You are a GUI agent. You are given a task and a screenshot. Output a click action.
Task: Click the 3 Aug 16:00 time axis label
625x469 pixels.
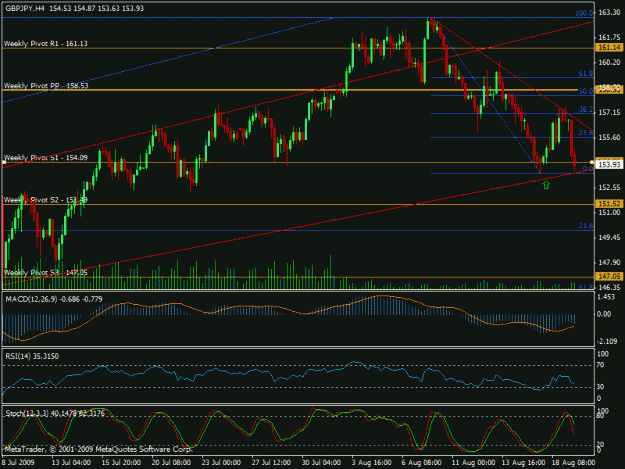(371, 463)
